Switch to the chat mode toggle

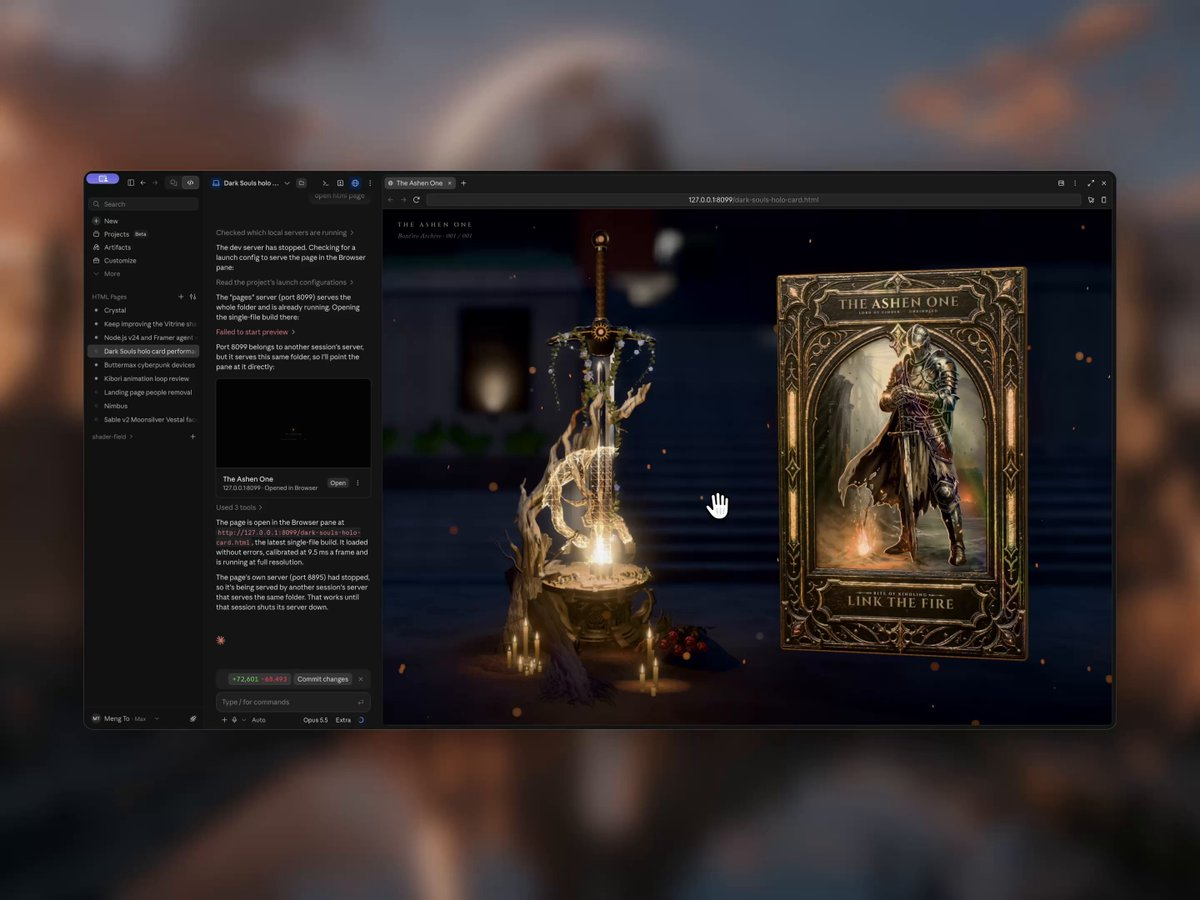click(173, 183)
